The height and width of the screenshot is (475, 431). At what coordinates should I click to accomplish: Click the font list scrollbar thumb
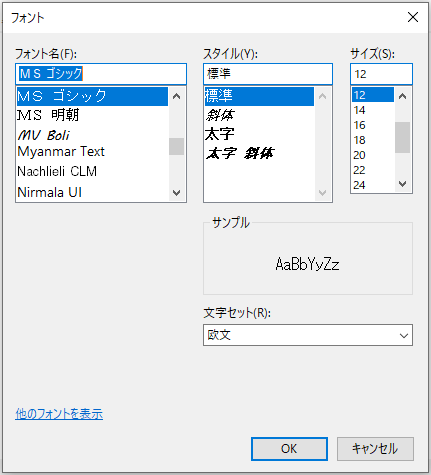pyautogui.click(x=176, y=146)
